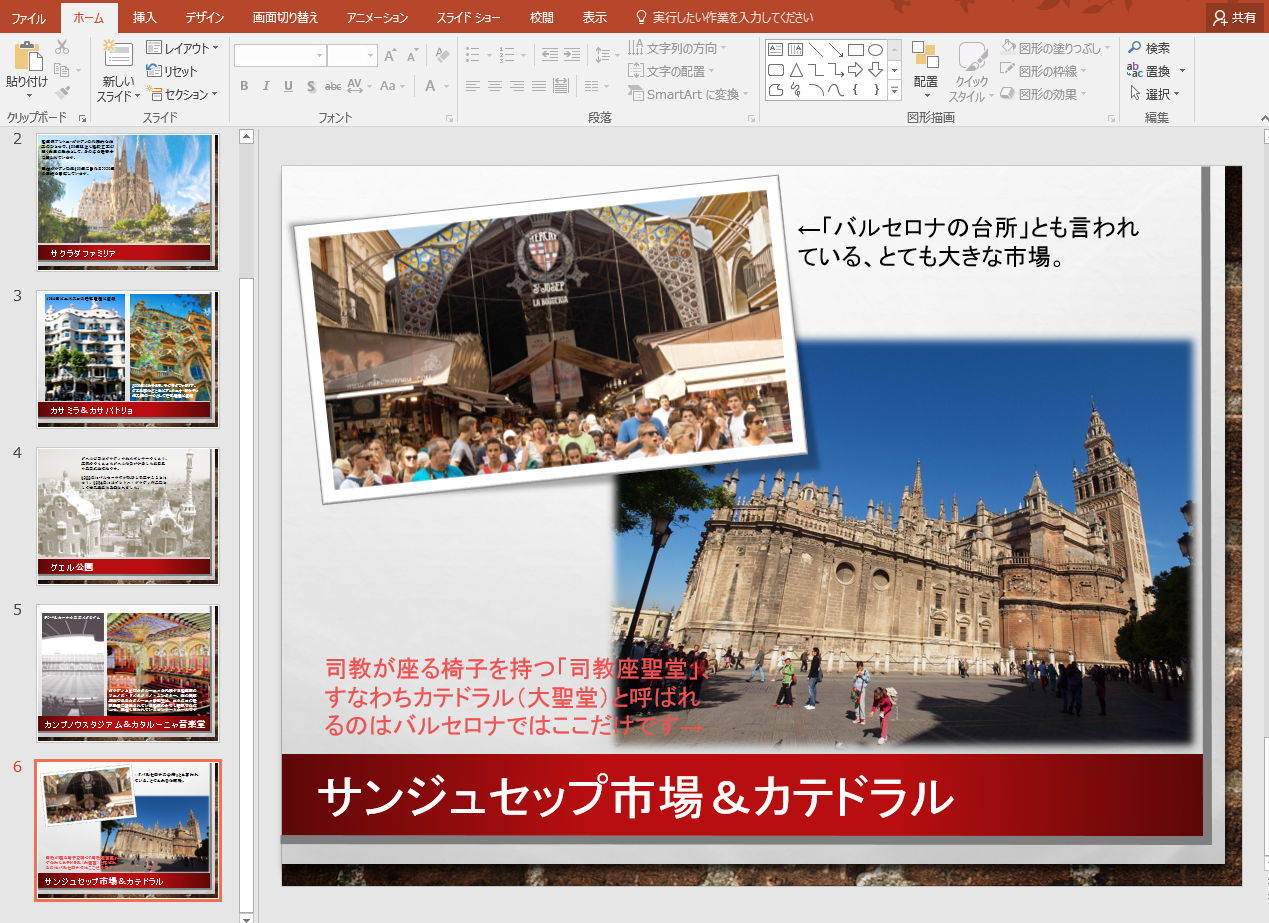The width and height of the screenshot is (1269, 923).
Task: Click the New Slide (新しいスライド) icon
Action: (x=118, y=56)
